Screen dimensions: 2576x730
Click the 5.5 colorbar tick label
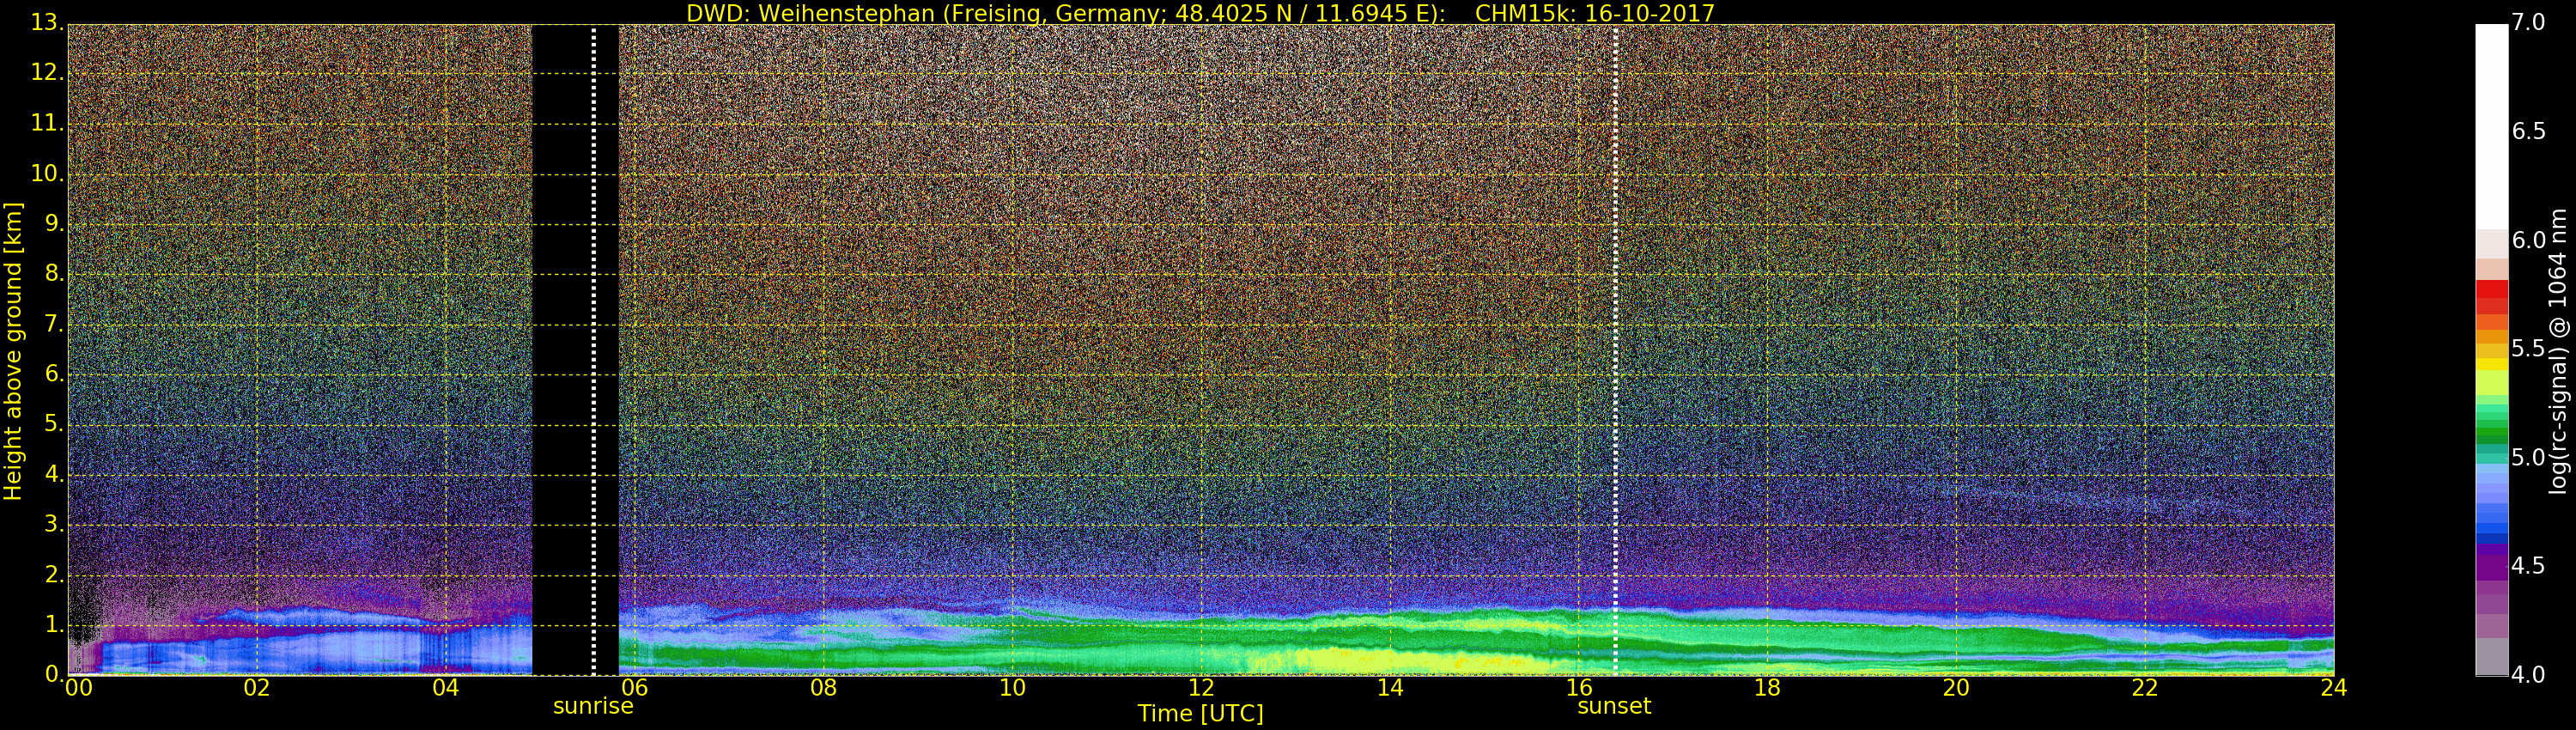(2528, 349)
